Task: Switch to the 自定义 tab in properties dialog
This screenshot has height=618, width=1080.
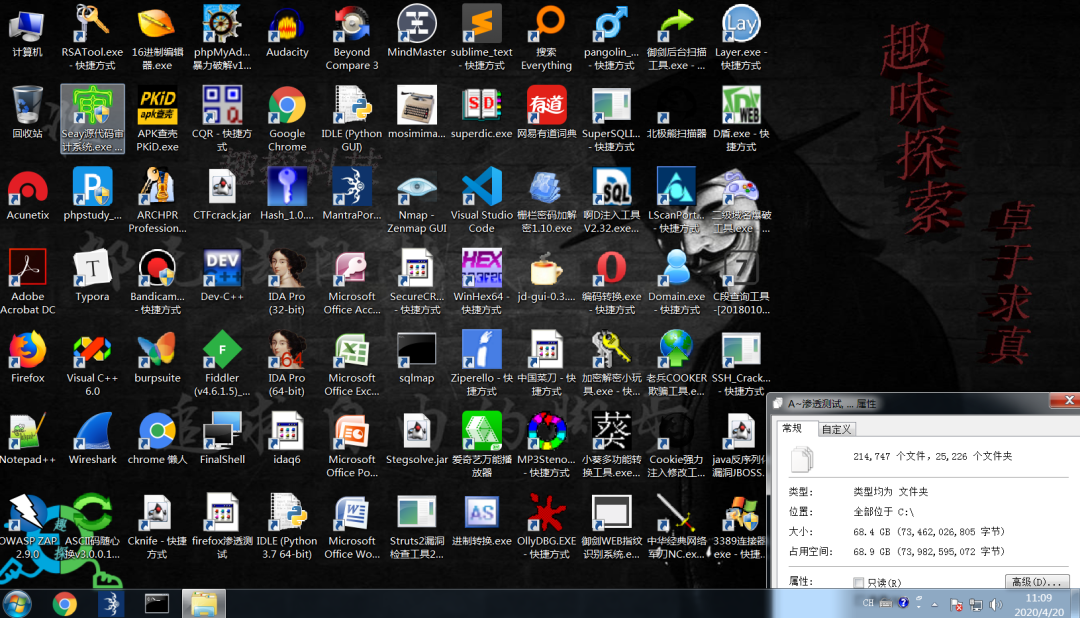Action: point(837,429)
